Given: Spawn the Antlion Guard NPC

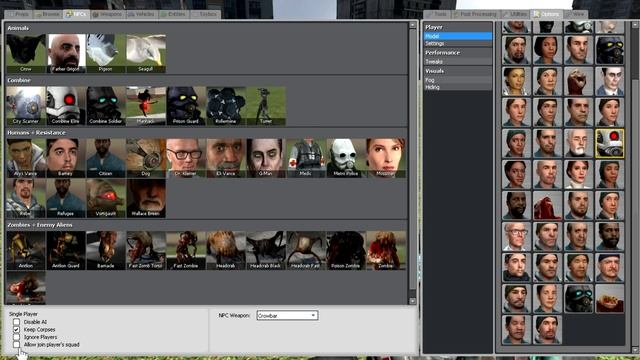Looking at the screenshot, I should click(66, 250).
